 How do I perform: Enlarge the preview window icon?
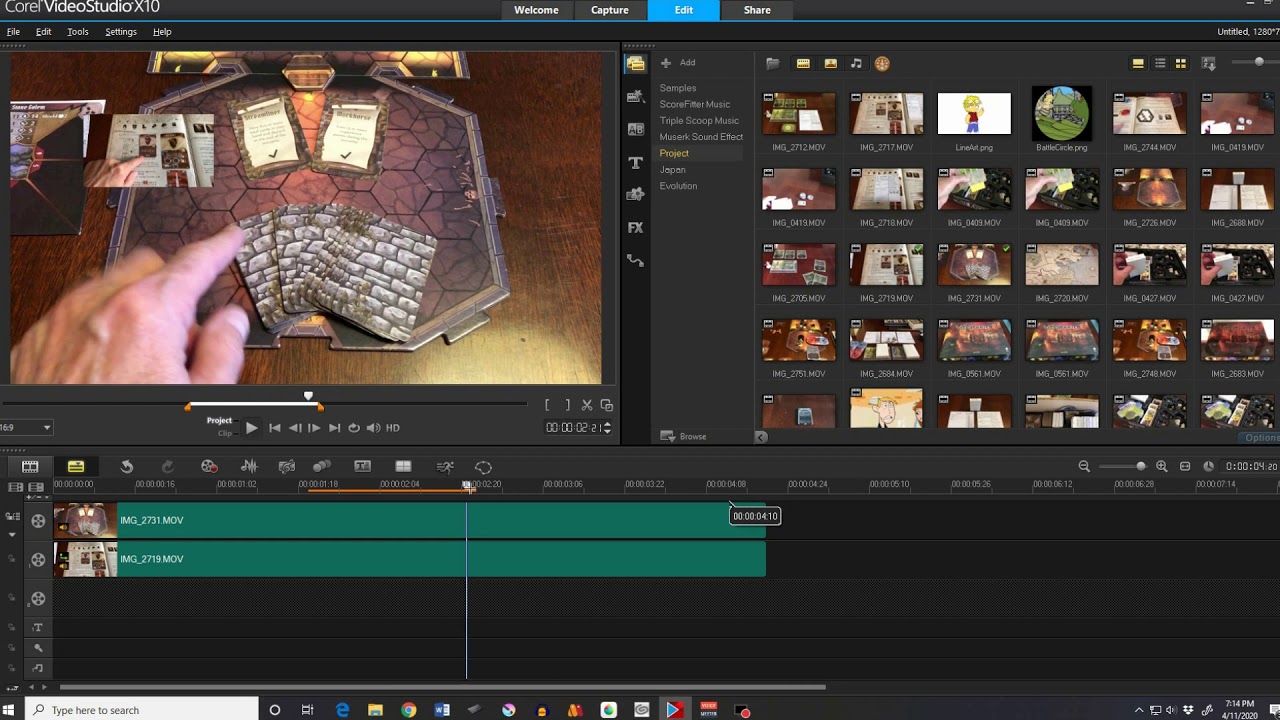[606, 405]
